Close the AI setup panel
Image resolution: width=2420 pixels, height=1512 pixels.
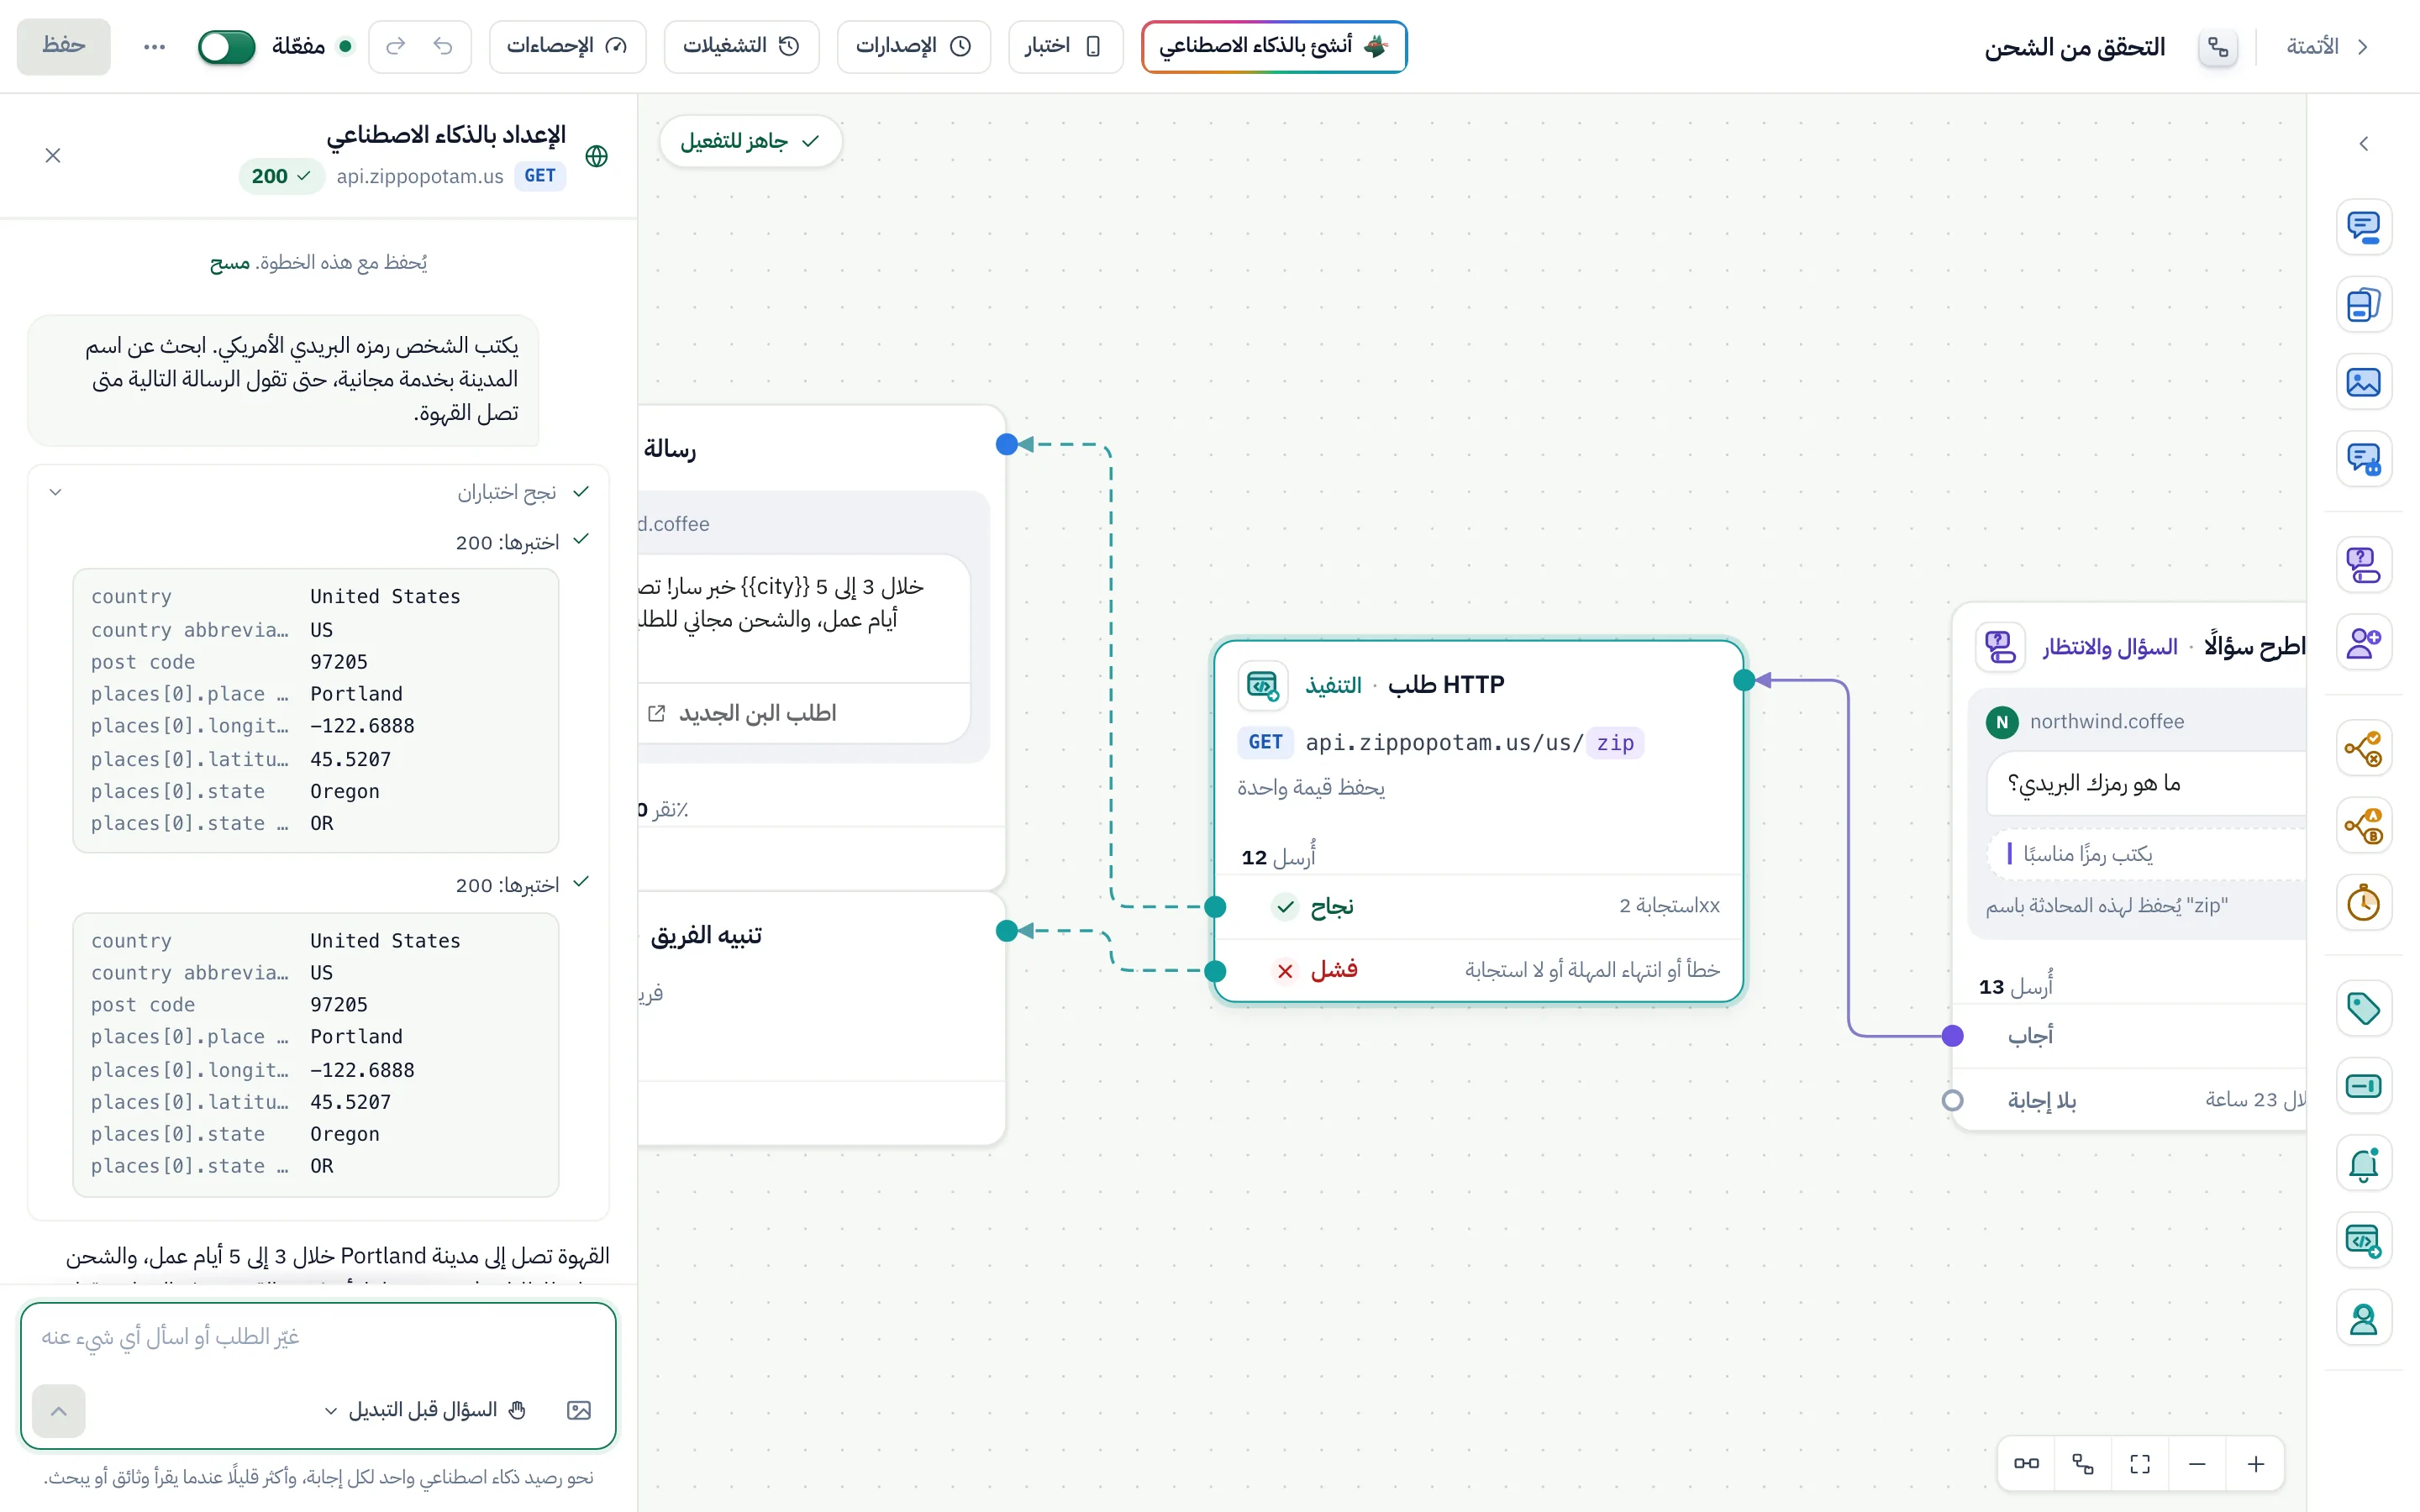[x=53, y=155]
